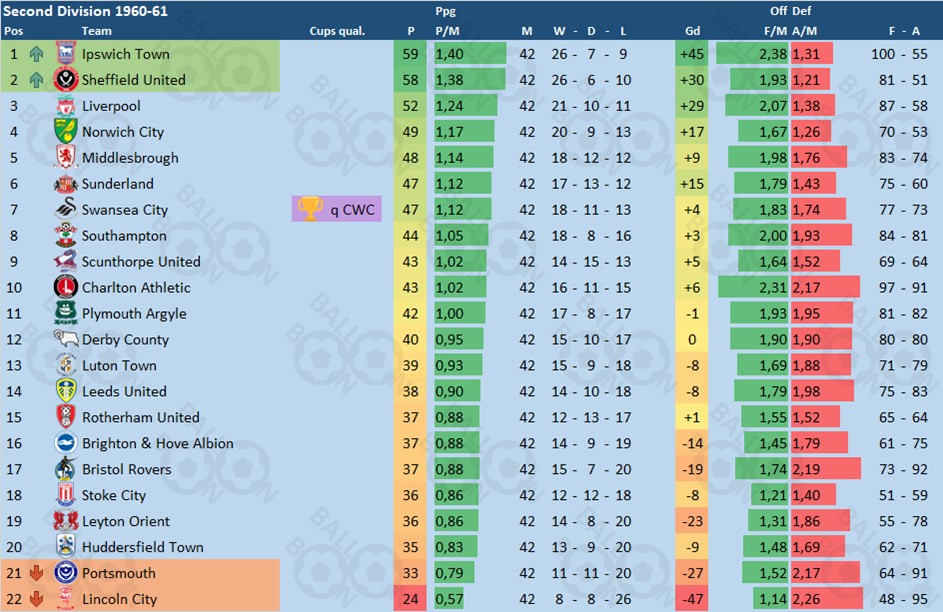Screen dimensions: 943x612
Task: Click the Portsmouth crest icon
Action: pos(66,572)
